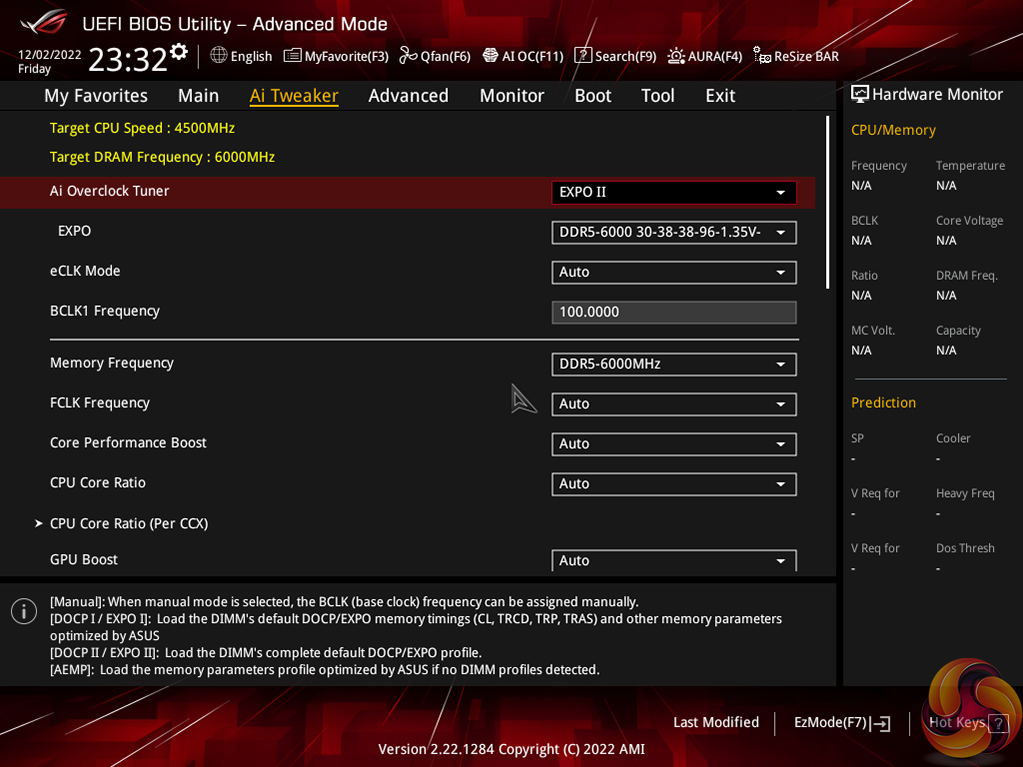Open Qfan(F6) fan control
This screenshot has width=1023, height=767.
coord(435,56)
